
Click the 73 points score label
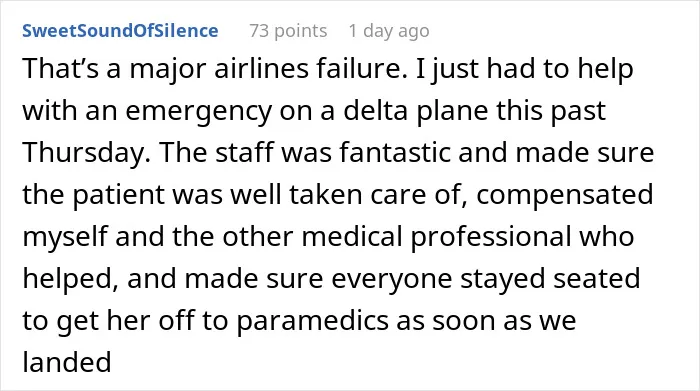pyautogui.click(x=288, y=31)
